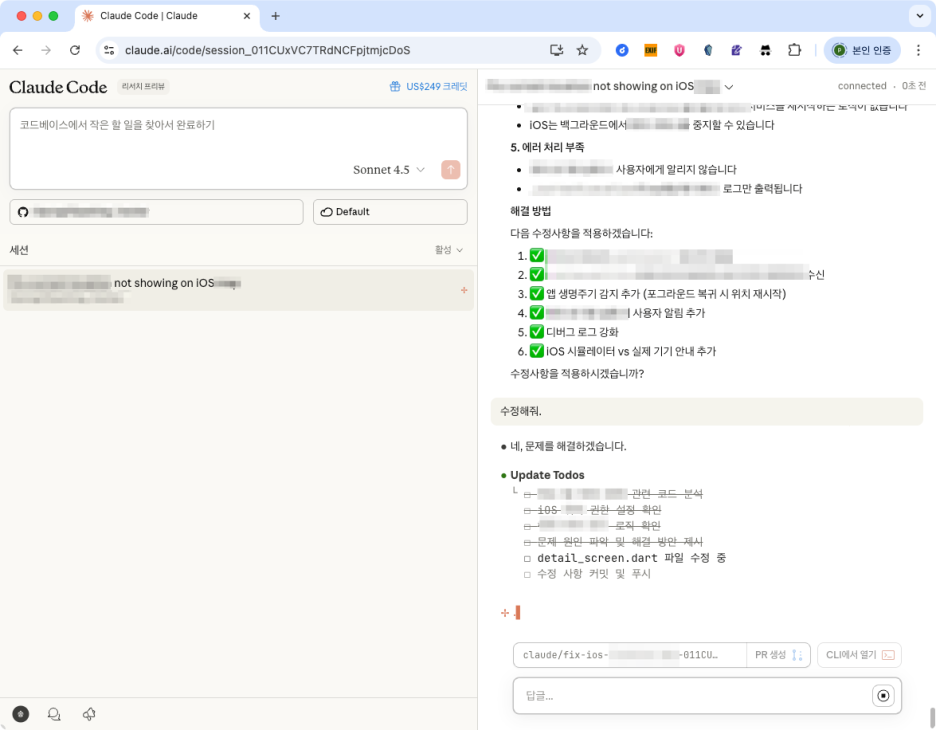Open the Extensions puzzle icon

(x=794, y=50)
